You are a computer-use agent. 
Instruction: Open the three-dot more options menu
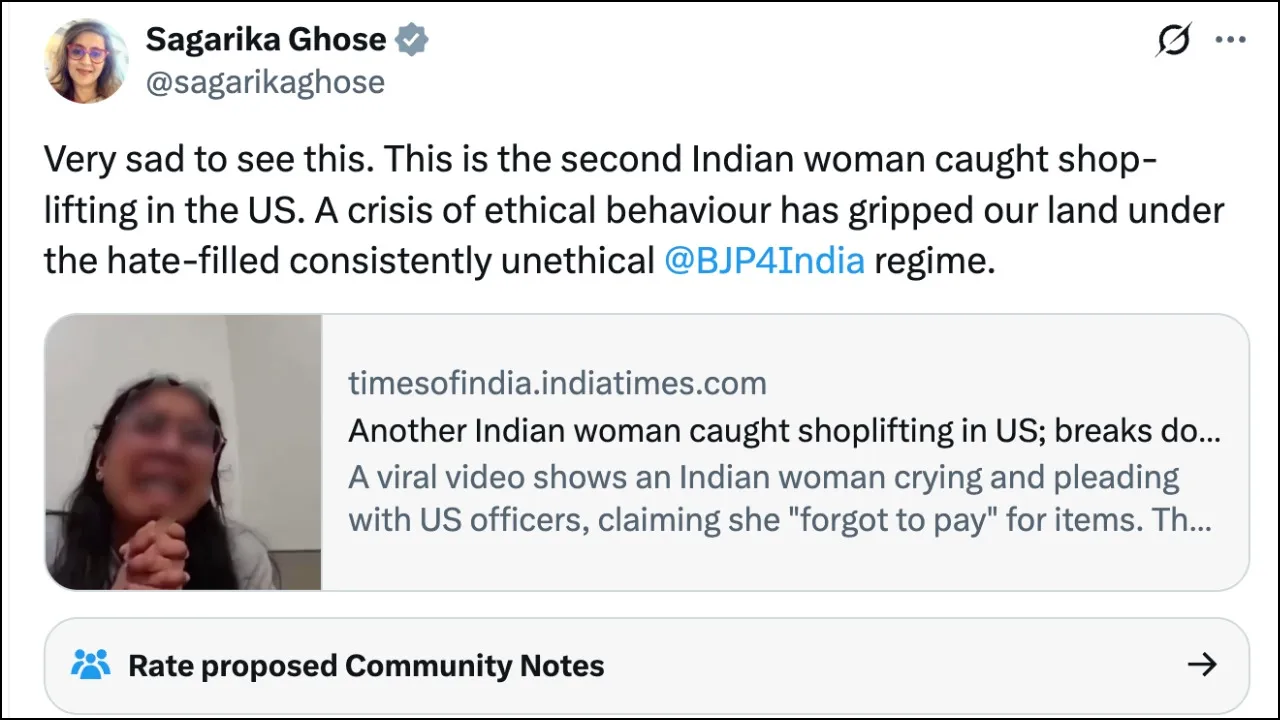pyautogui.click(x=1230, y=39)
